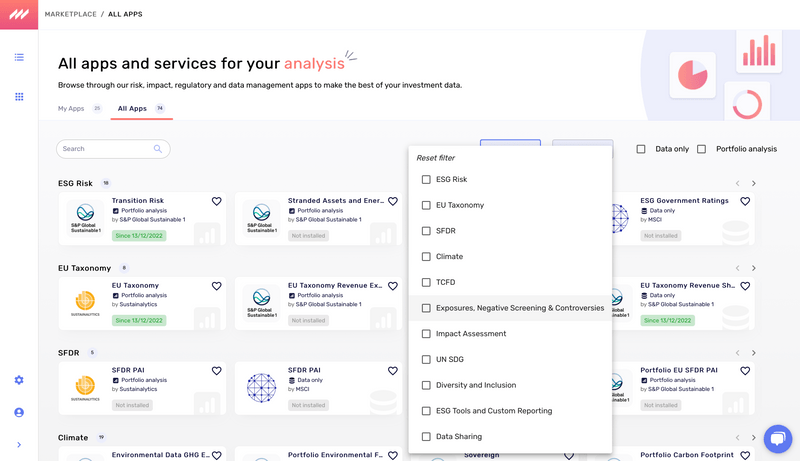The image size is (800, 461).
Task: Check the Climate filter option
Action: click(426, 257)
